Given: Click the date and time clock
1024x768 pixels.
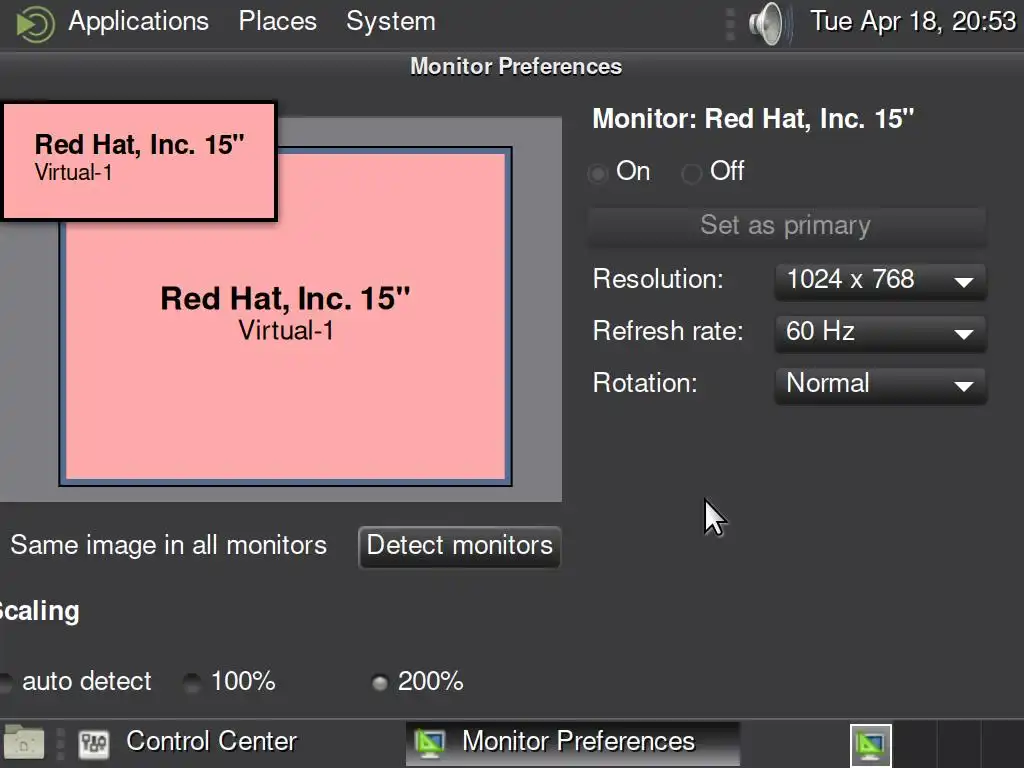Looking at the screenshot, I should tap(913, 22).
